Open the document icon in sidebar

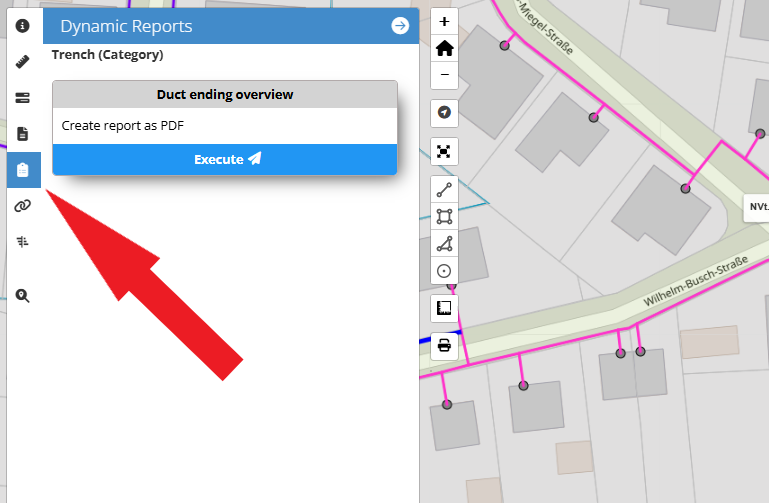[22, 134]
